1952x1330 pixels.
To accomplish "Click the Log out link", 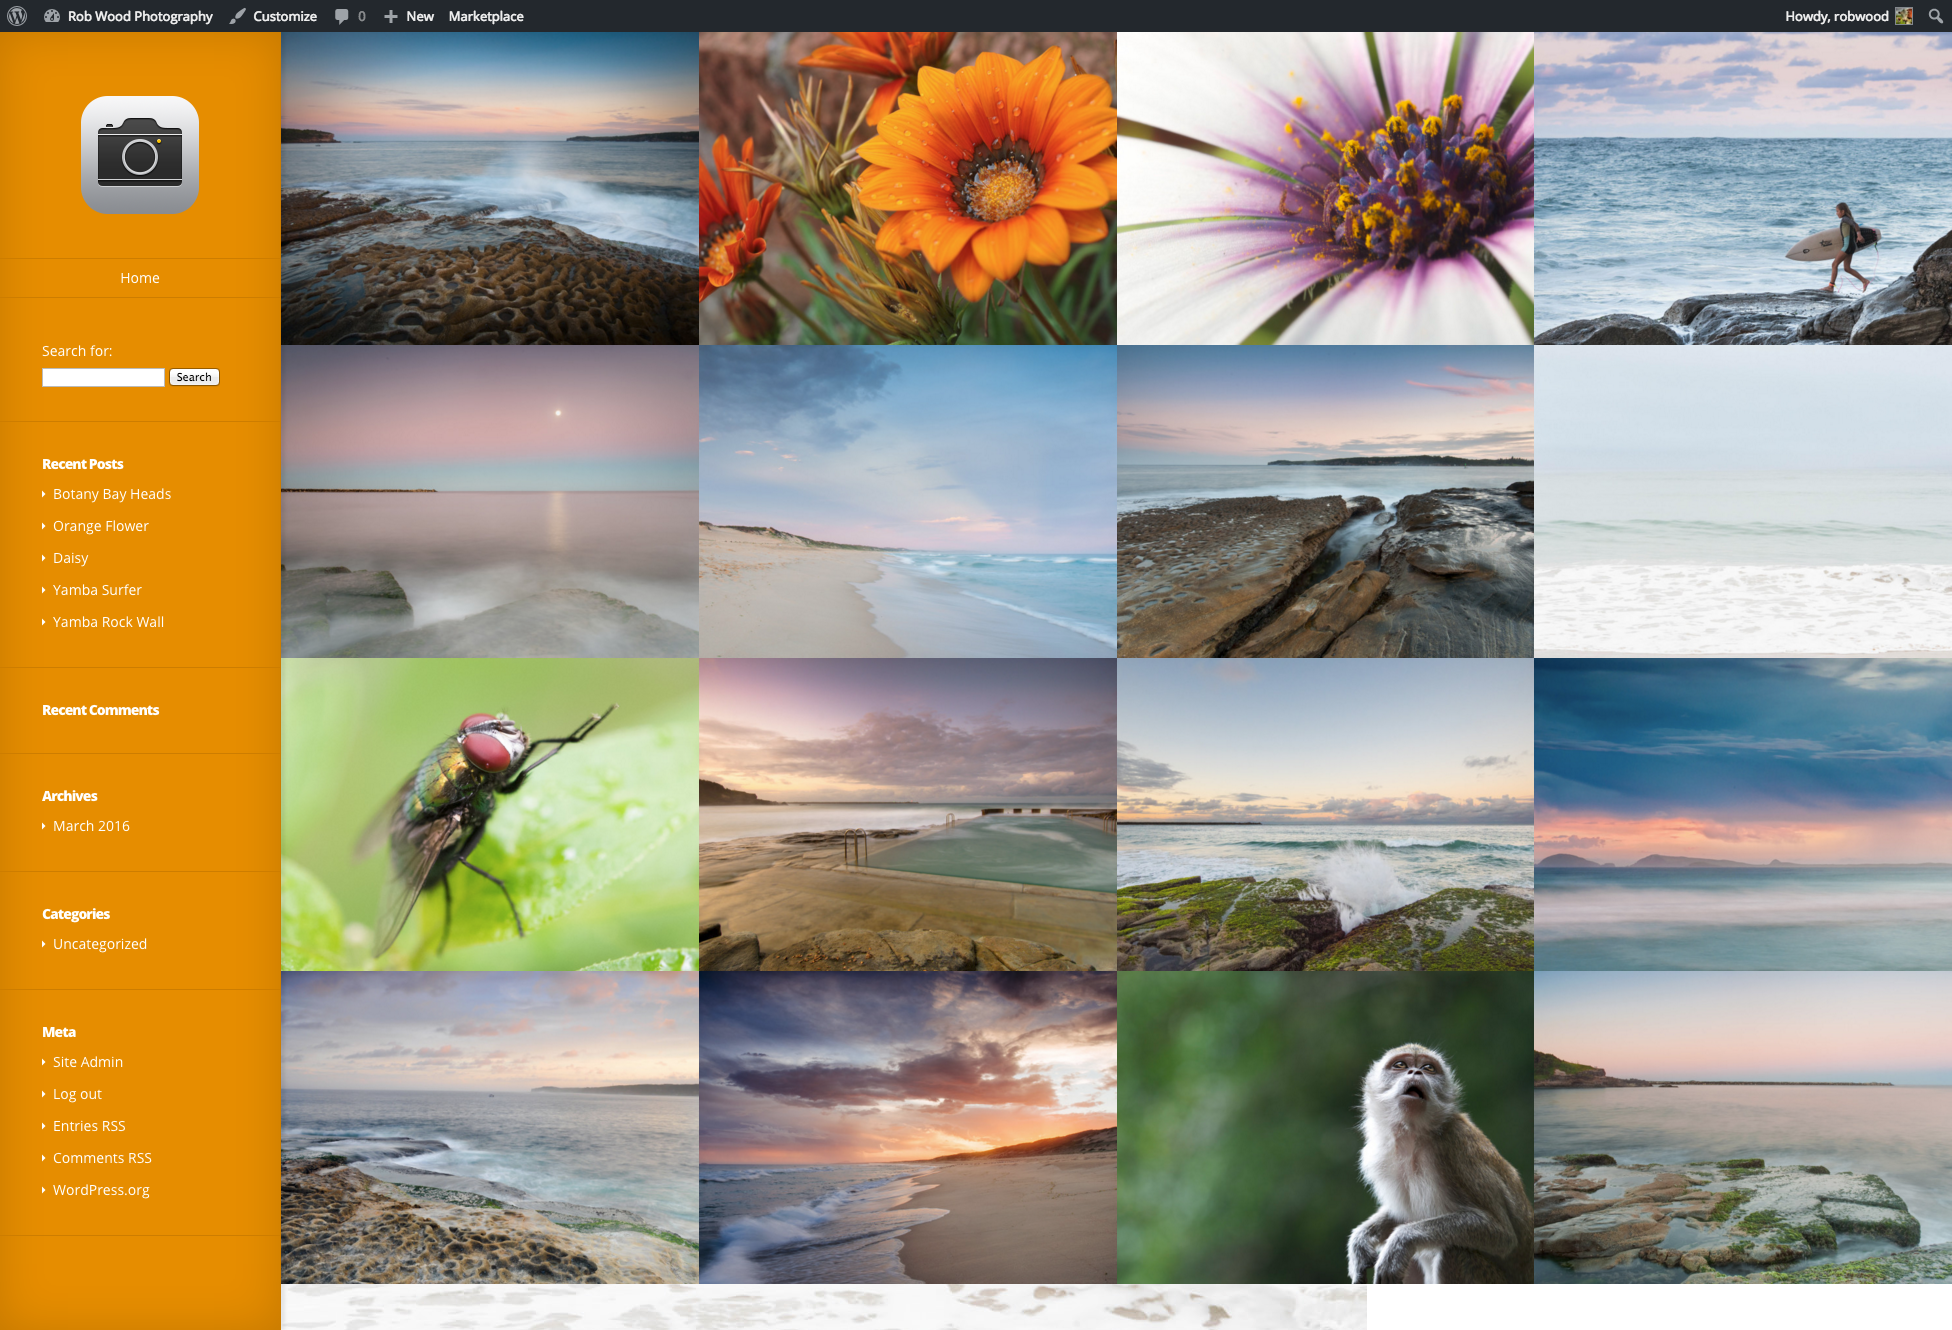I will 77,1094.
